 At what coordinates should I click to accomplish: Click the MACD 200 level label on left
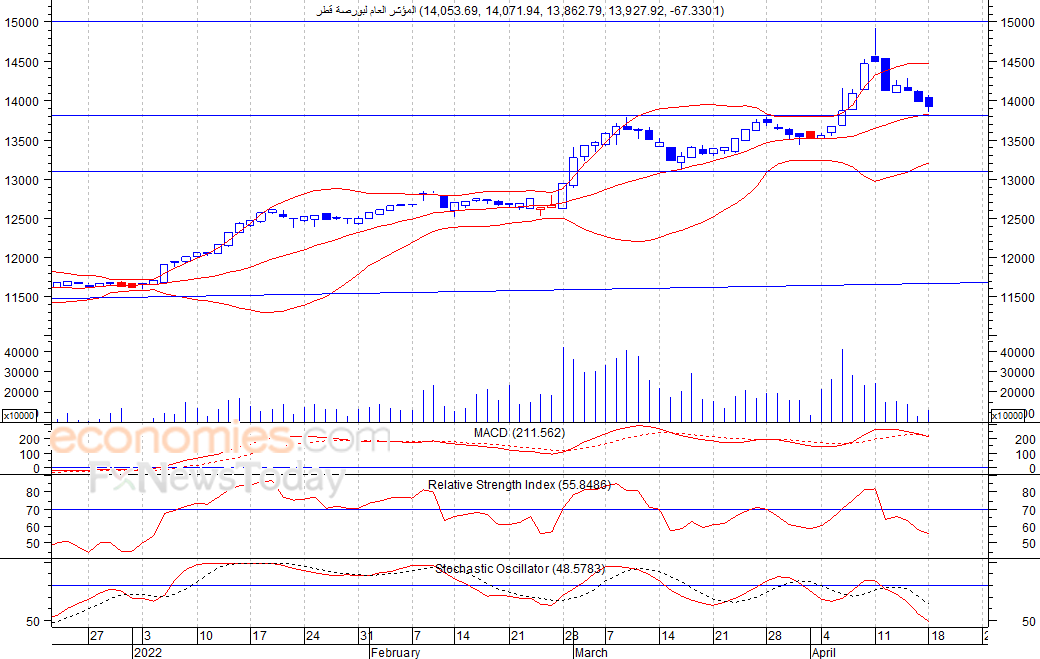[x=30, y=440]
